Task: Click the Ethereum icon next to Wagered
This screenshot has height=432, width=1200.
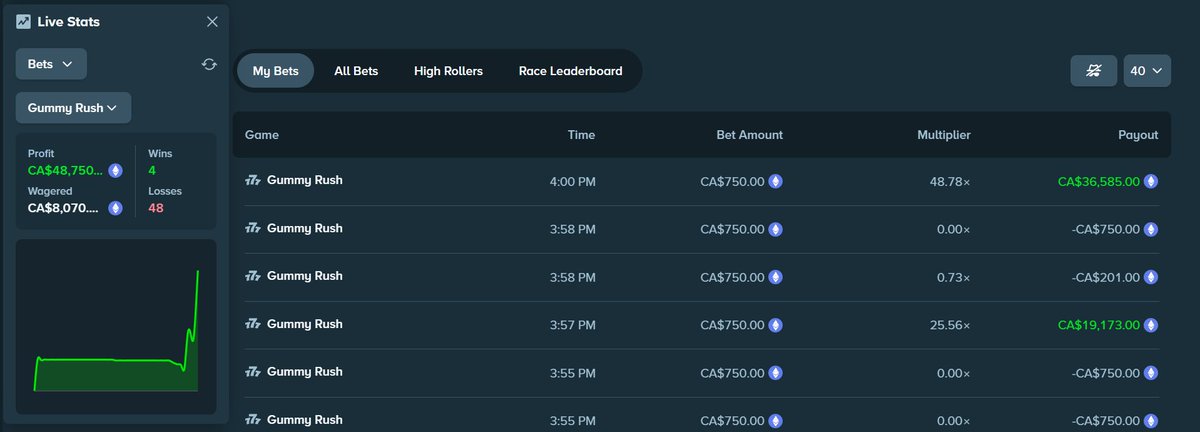Action: point(115,208)
